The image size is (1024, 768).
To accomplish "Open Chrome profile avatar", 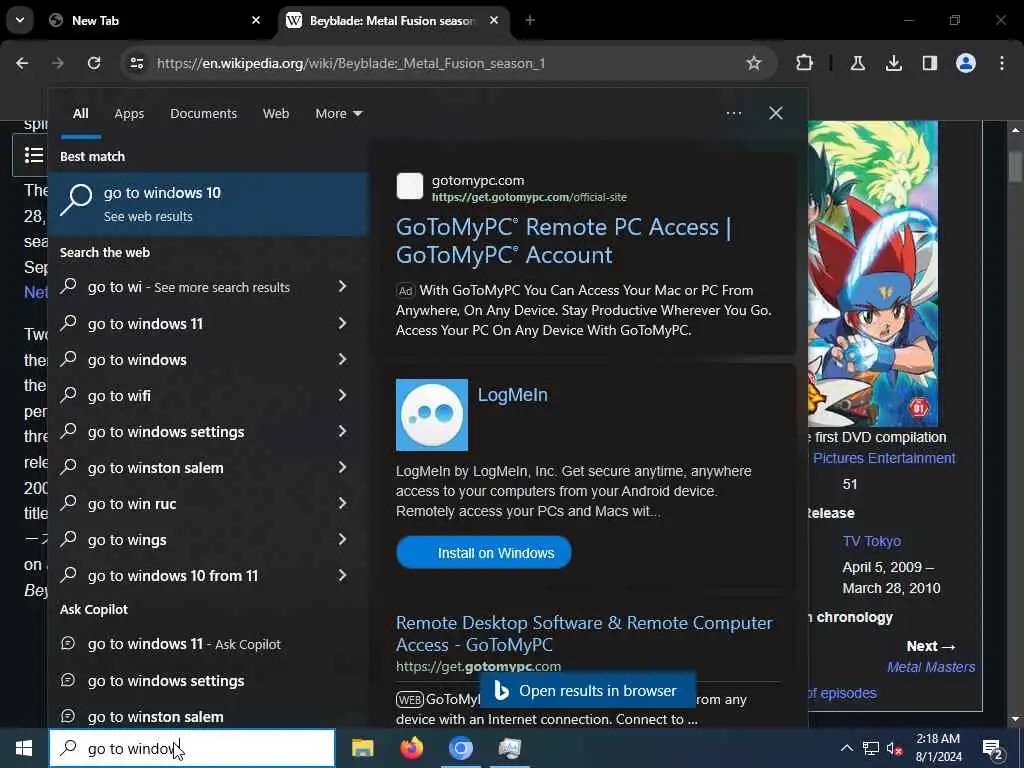I will pos(965,63).
